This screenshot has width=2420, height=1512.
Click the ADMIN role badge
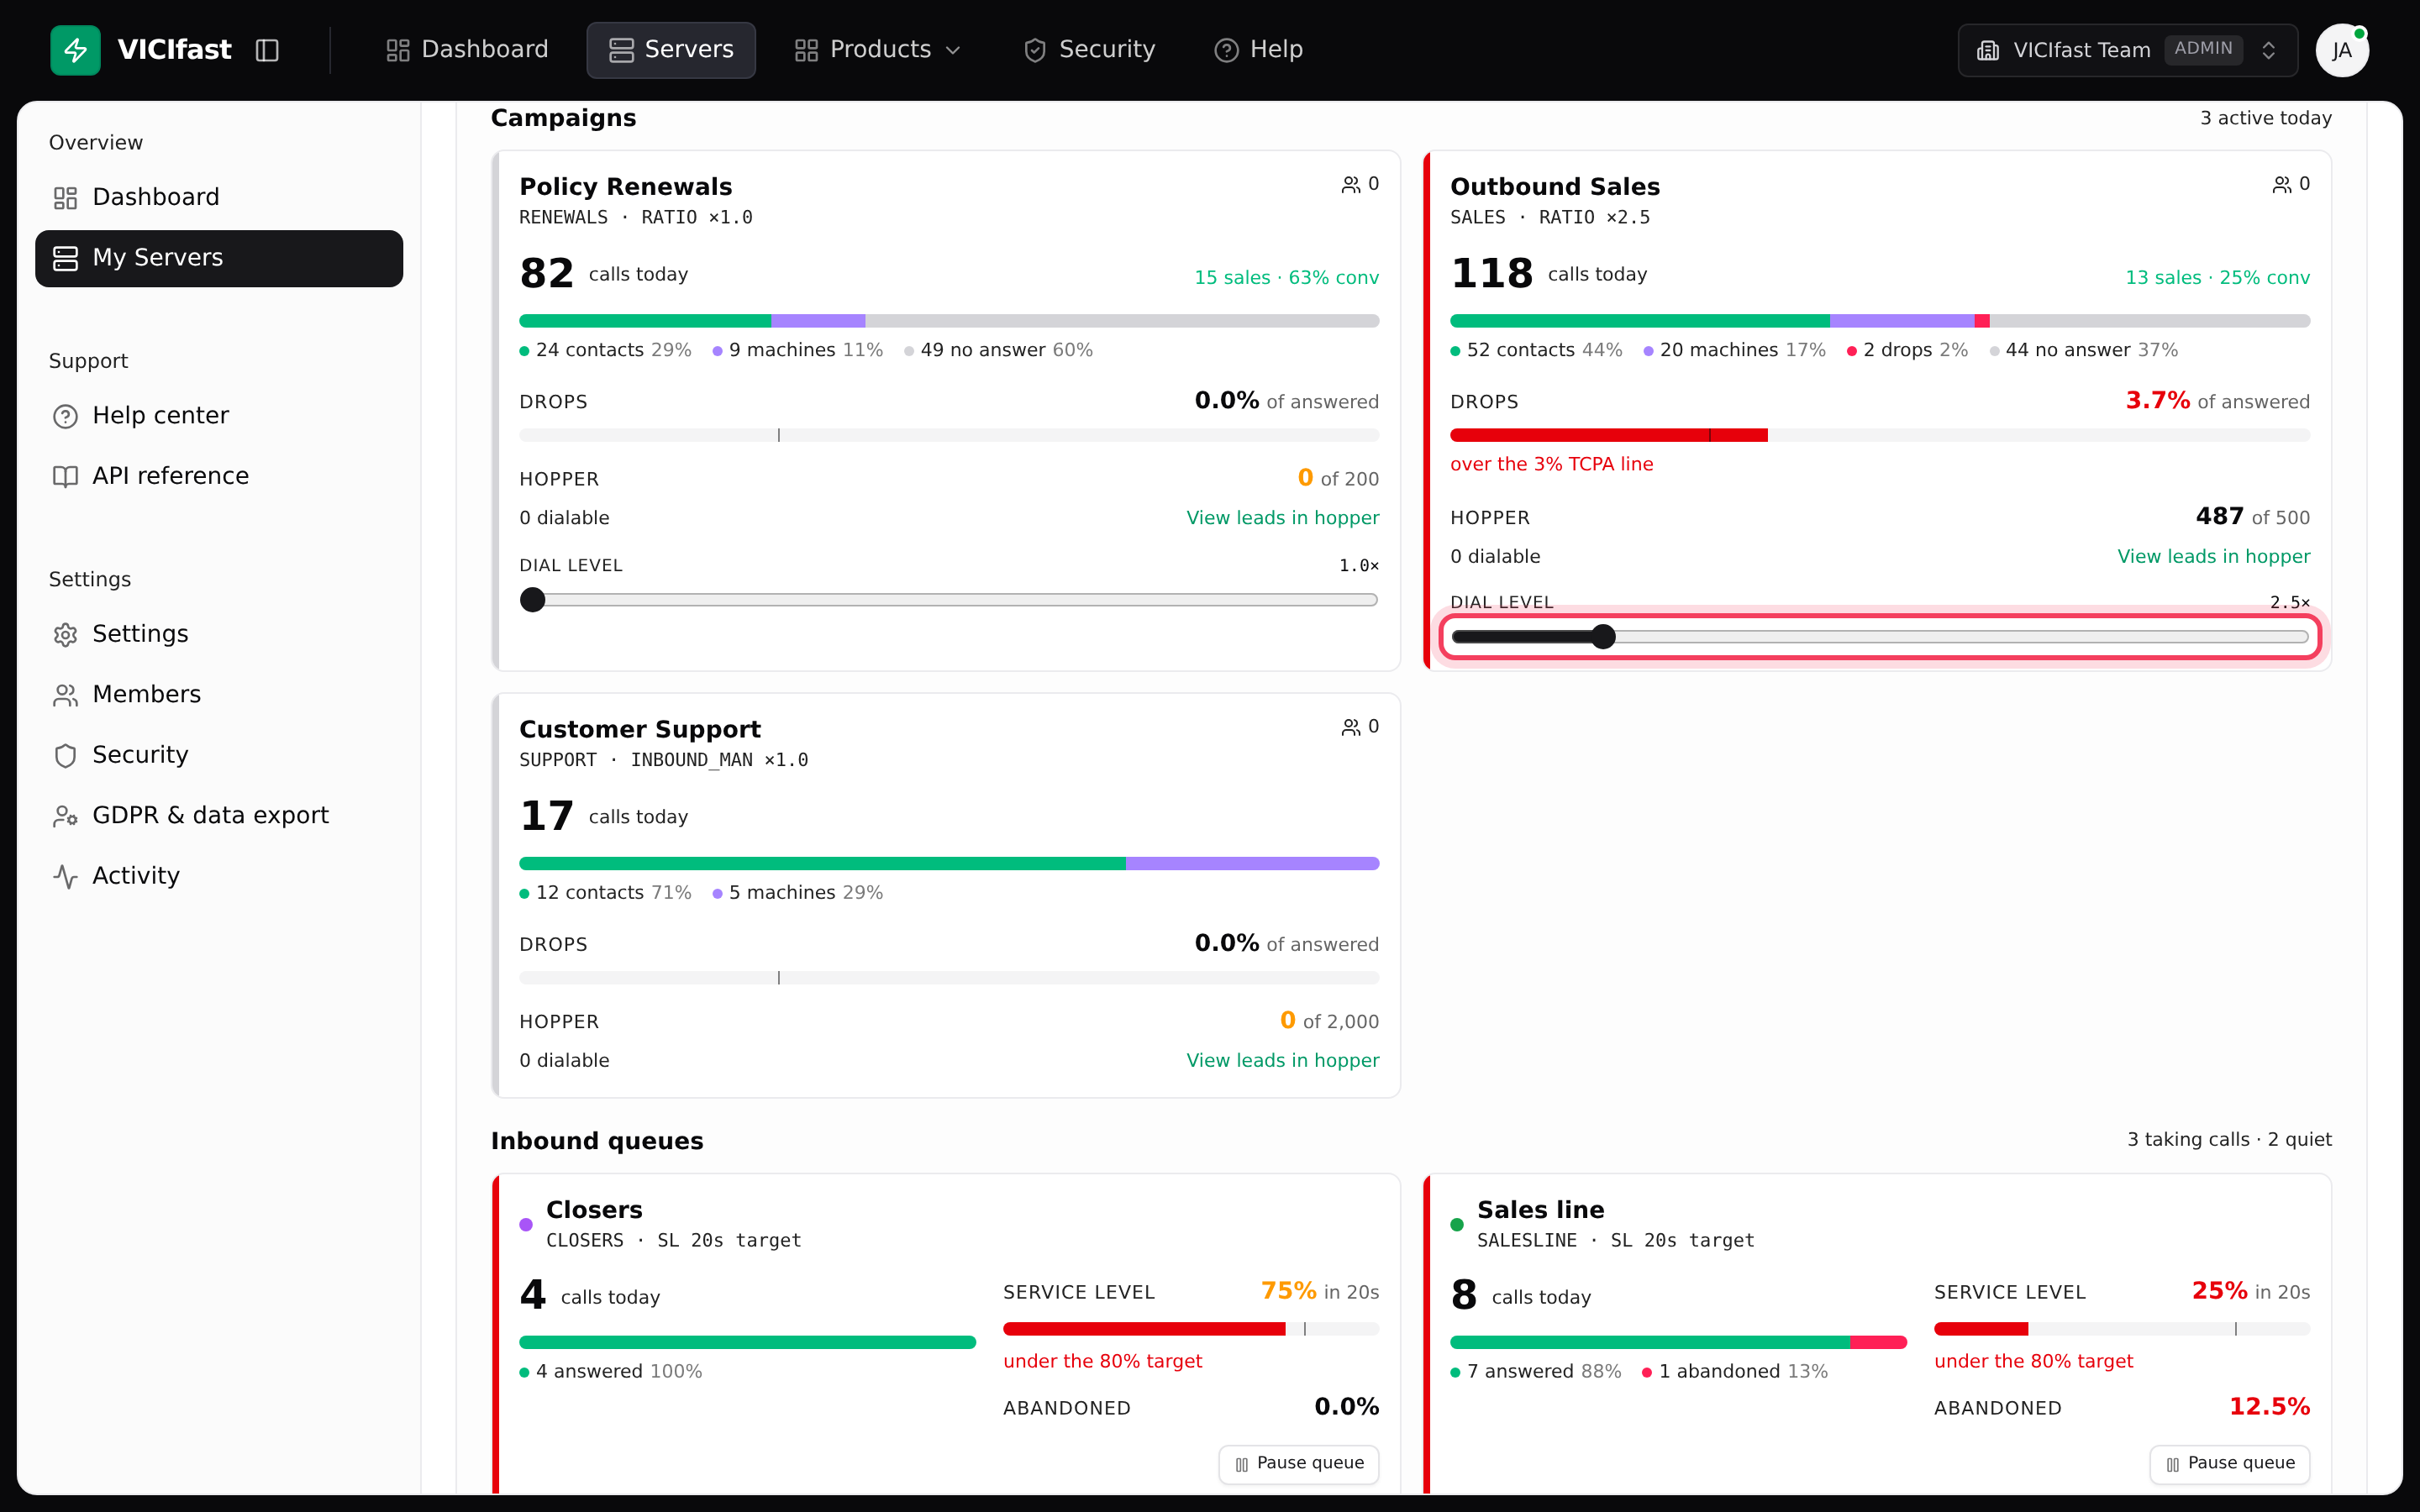[x=2203, y=49]
